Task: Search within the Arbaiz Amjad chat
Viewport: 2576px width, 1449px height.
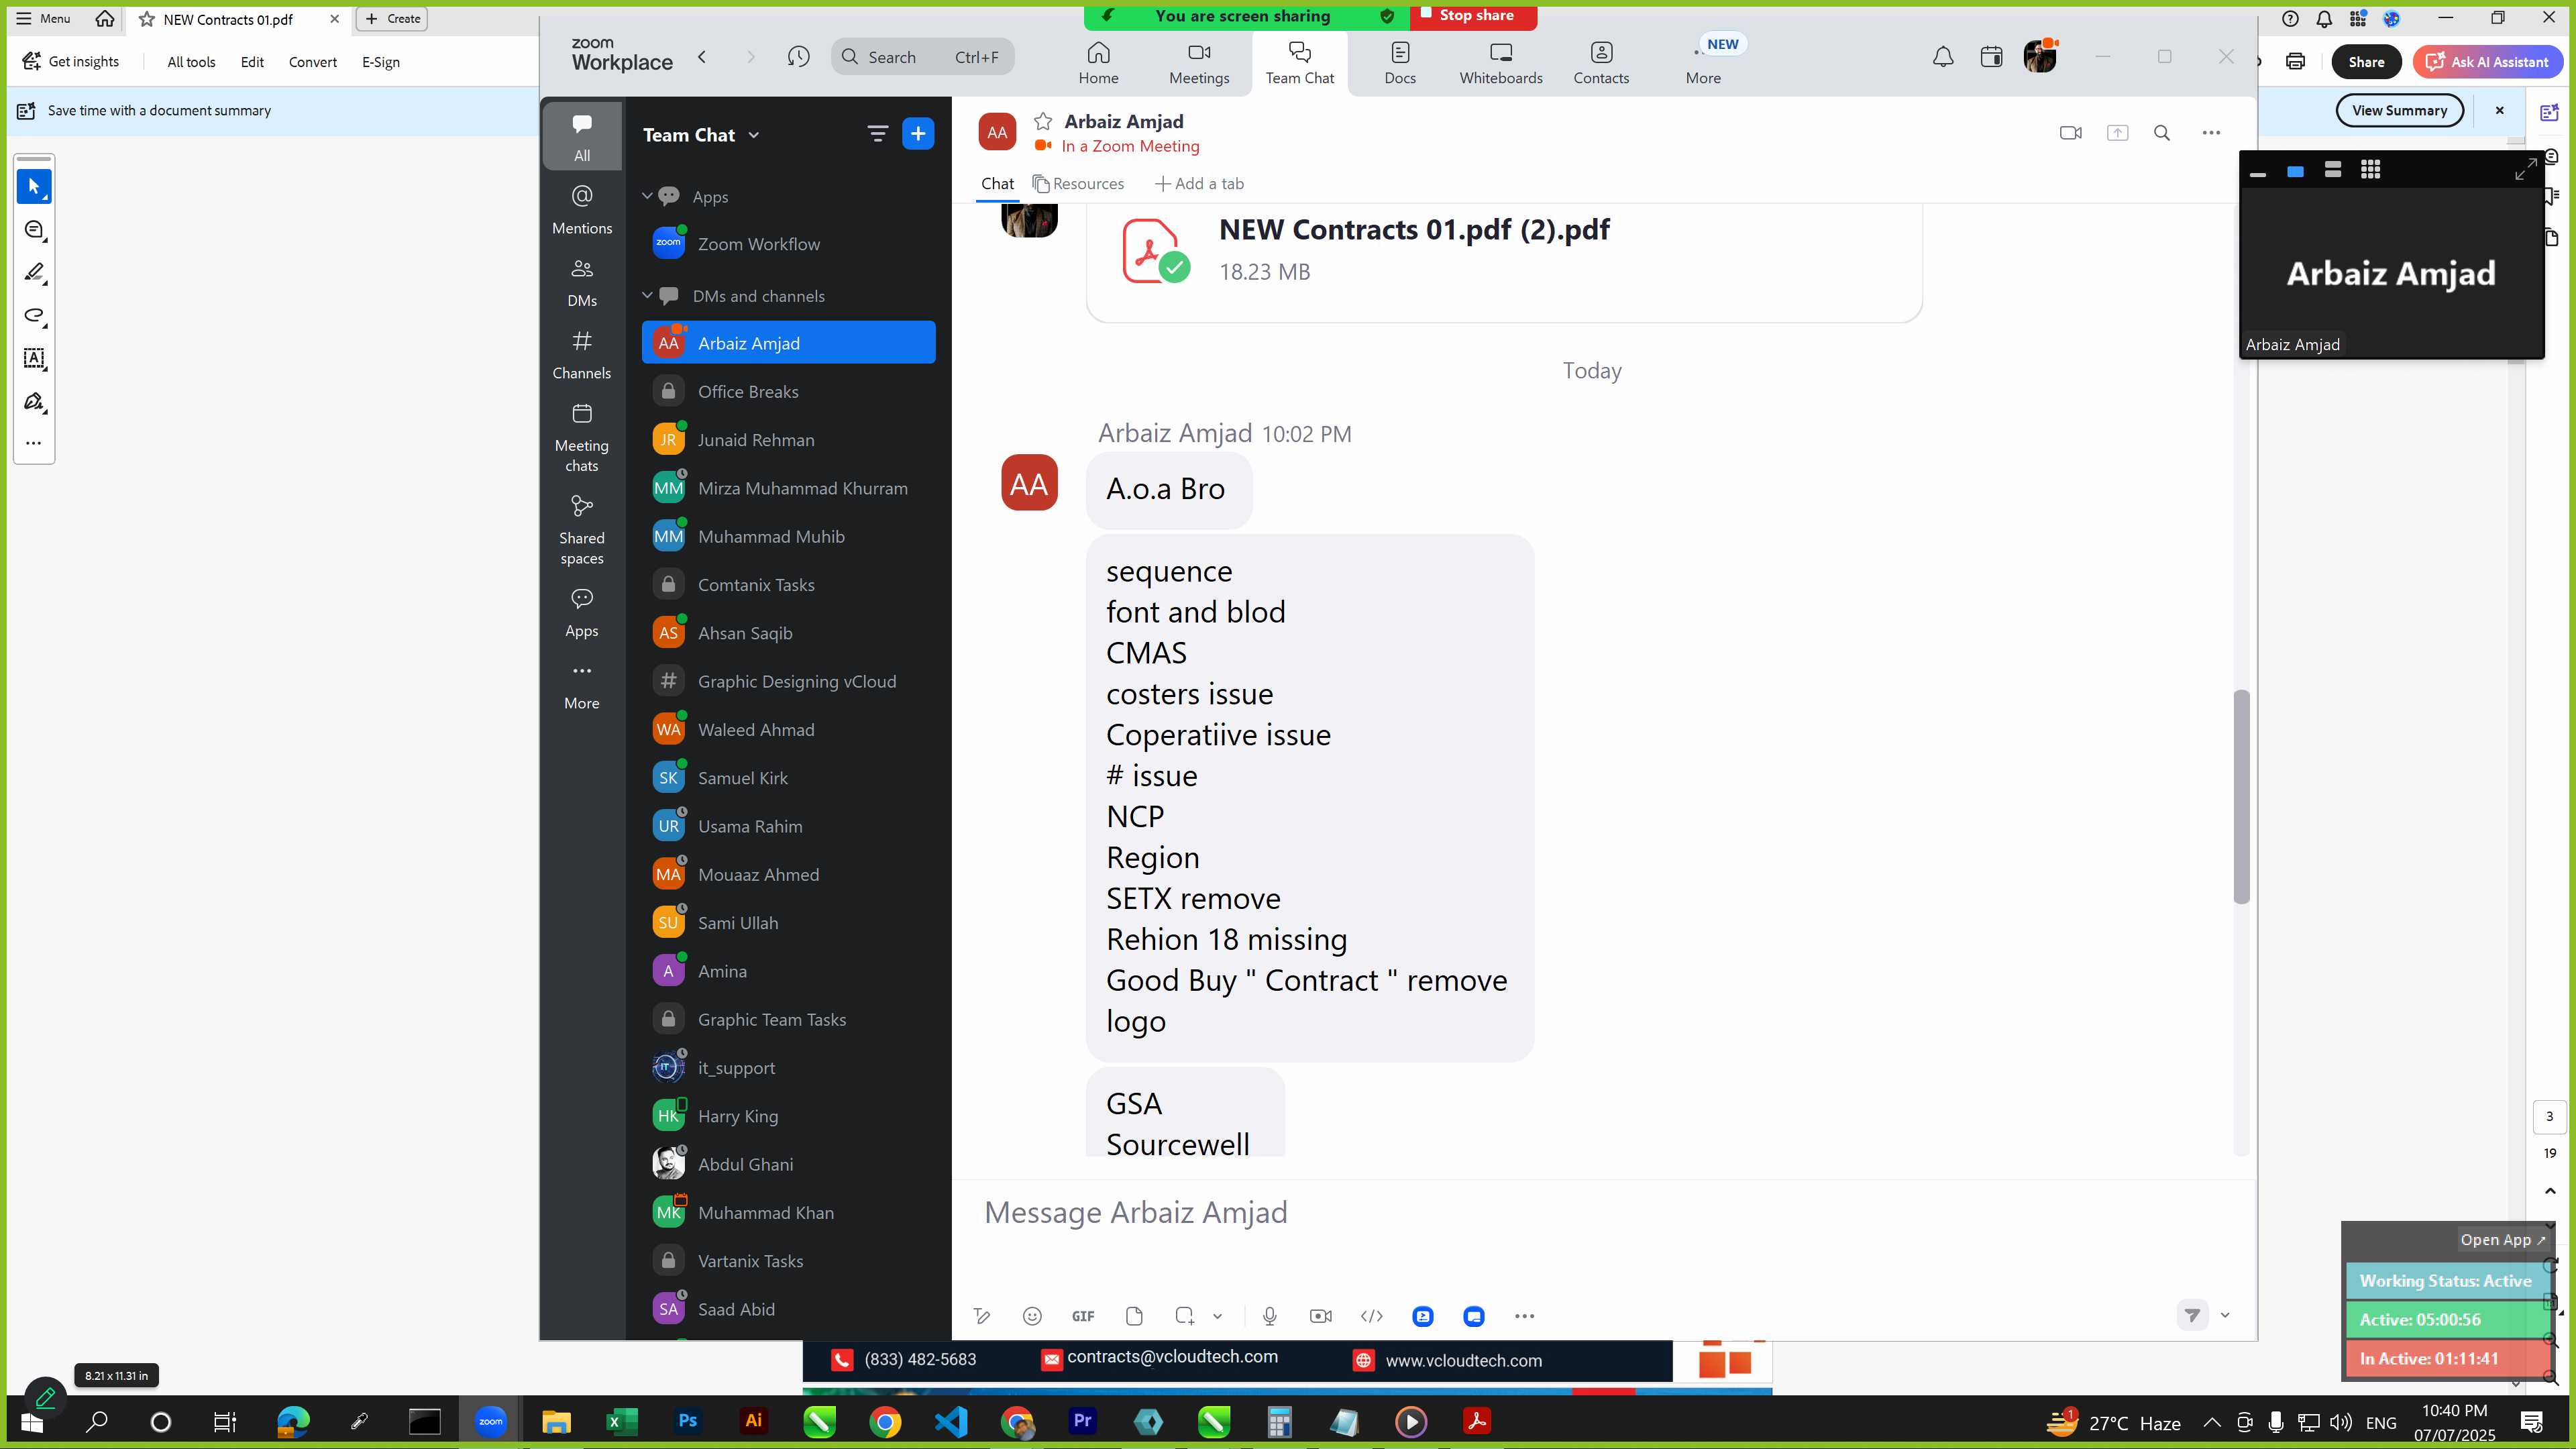Action: pos(2162,132)
